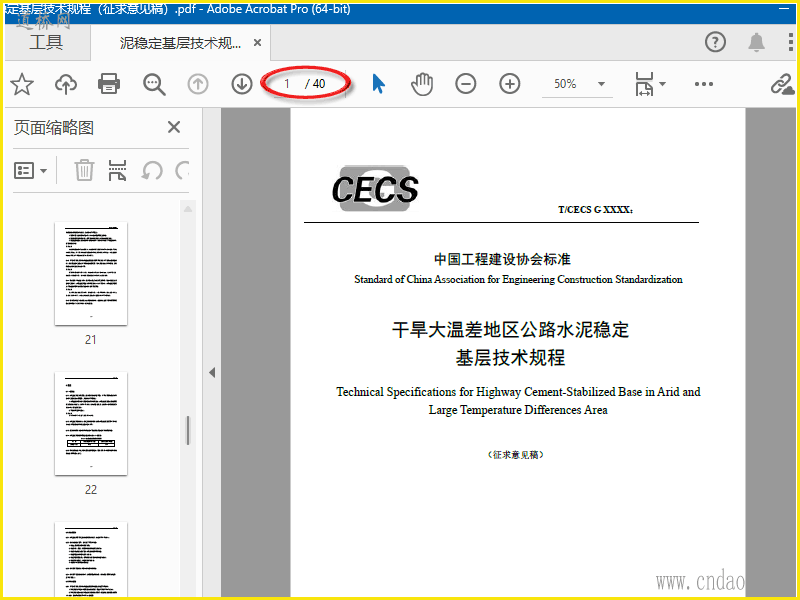This screenshot has width=800, height=600.
Task: Print the document using printer icon
Action: (x=109, y=84)
